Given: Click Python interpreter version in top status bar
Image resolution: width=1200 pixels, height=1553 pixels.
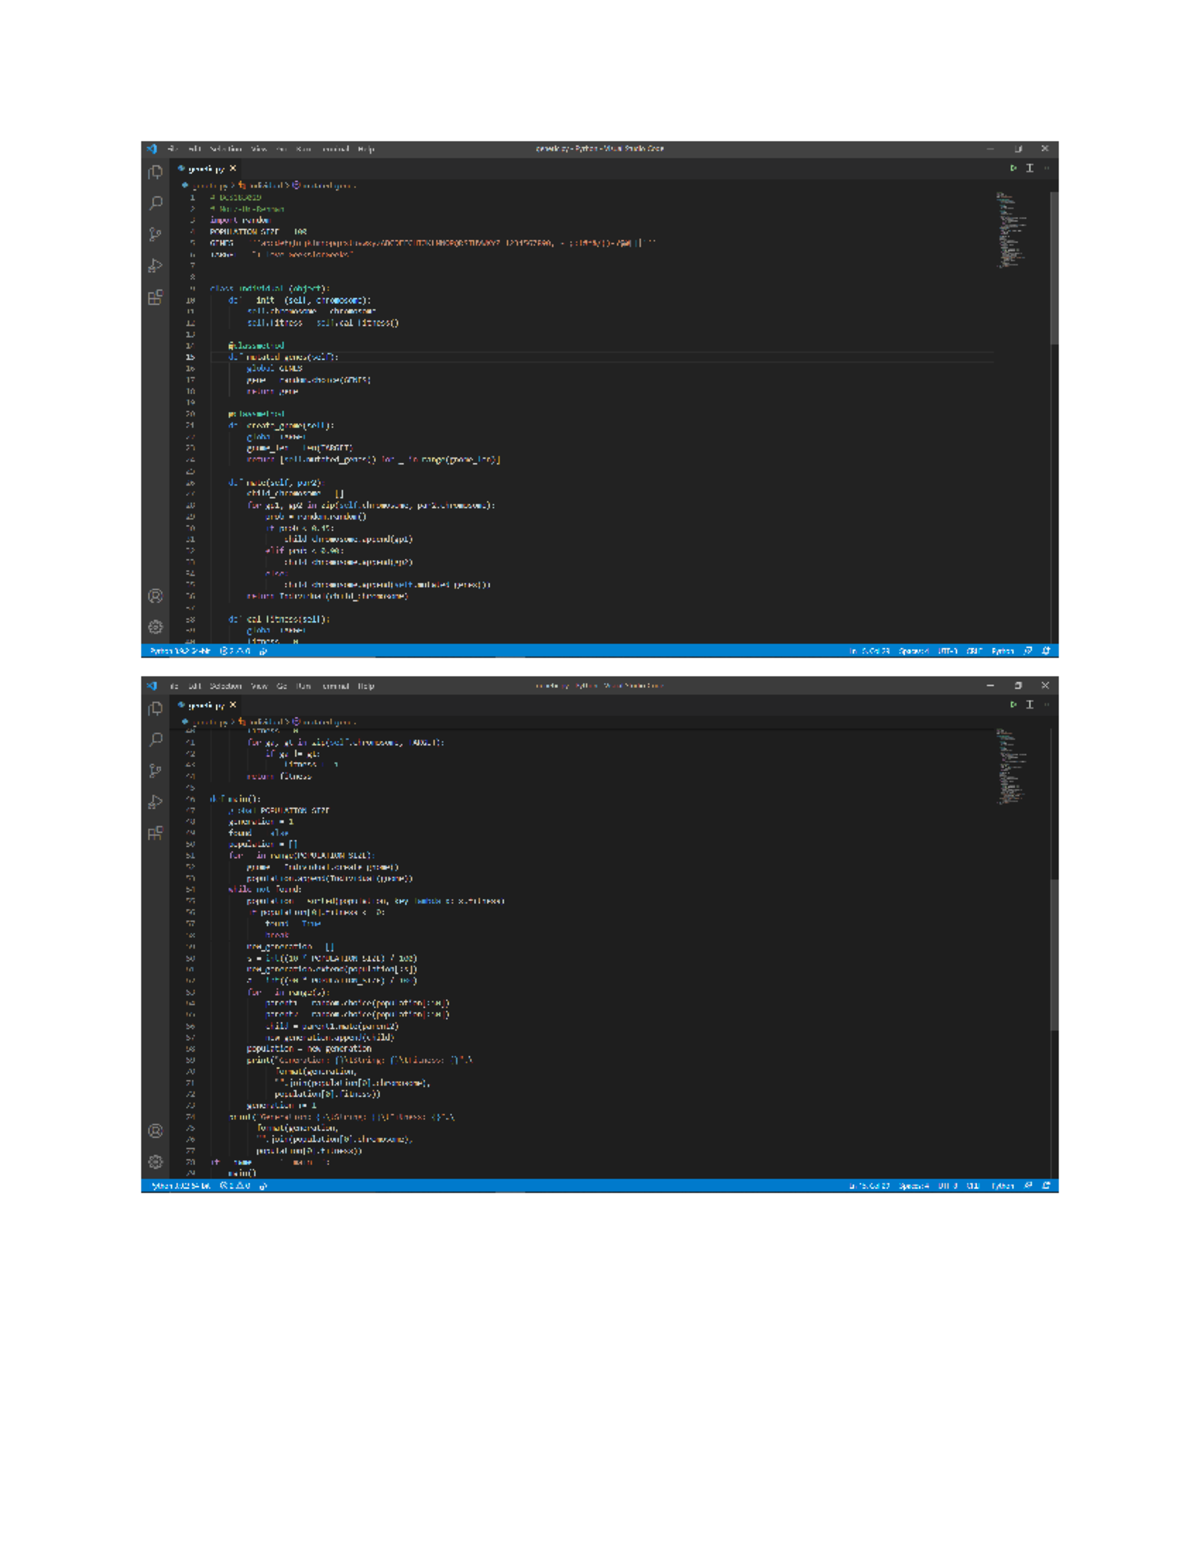Looking at the screenshot, I should 180,651.
